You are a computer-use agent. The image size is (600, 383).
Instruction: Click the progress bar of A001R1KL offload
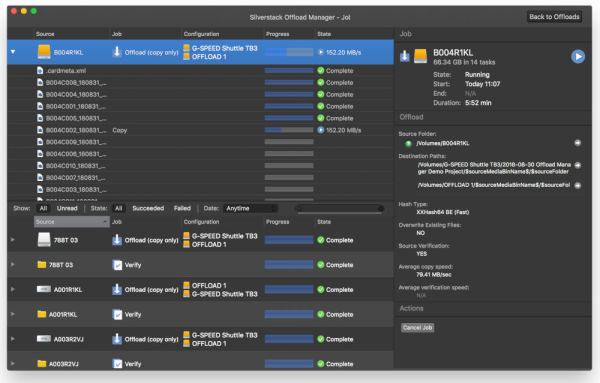point(289,290)
